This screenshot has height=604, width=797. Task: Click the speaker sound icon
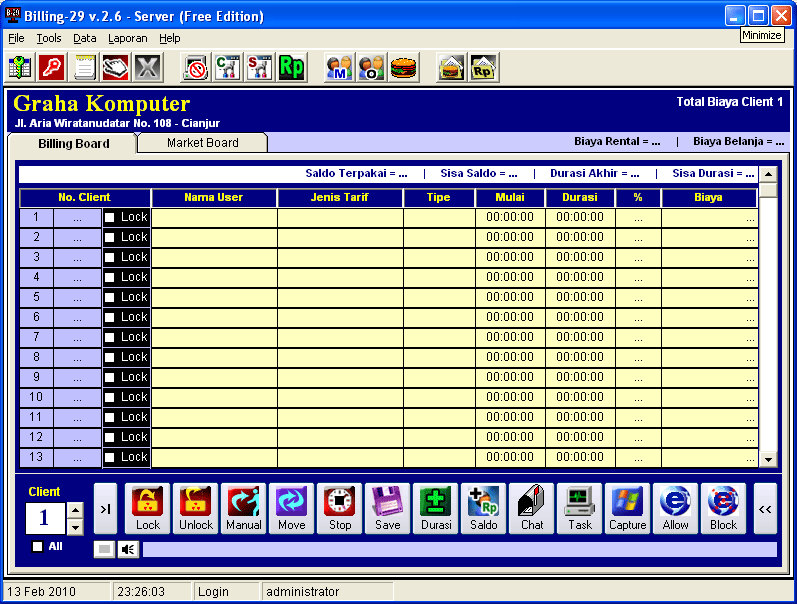[x=128, y=549]
